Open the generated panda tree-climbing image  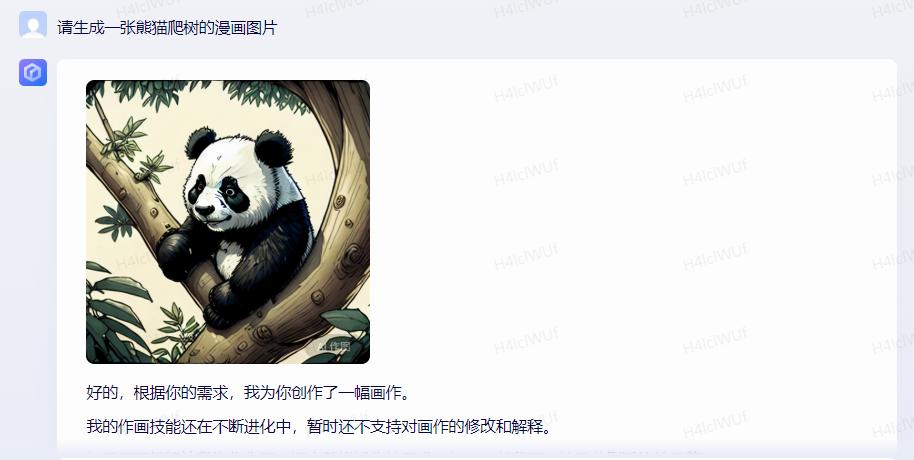pos(228,222)
